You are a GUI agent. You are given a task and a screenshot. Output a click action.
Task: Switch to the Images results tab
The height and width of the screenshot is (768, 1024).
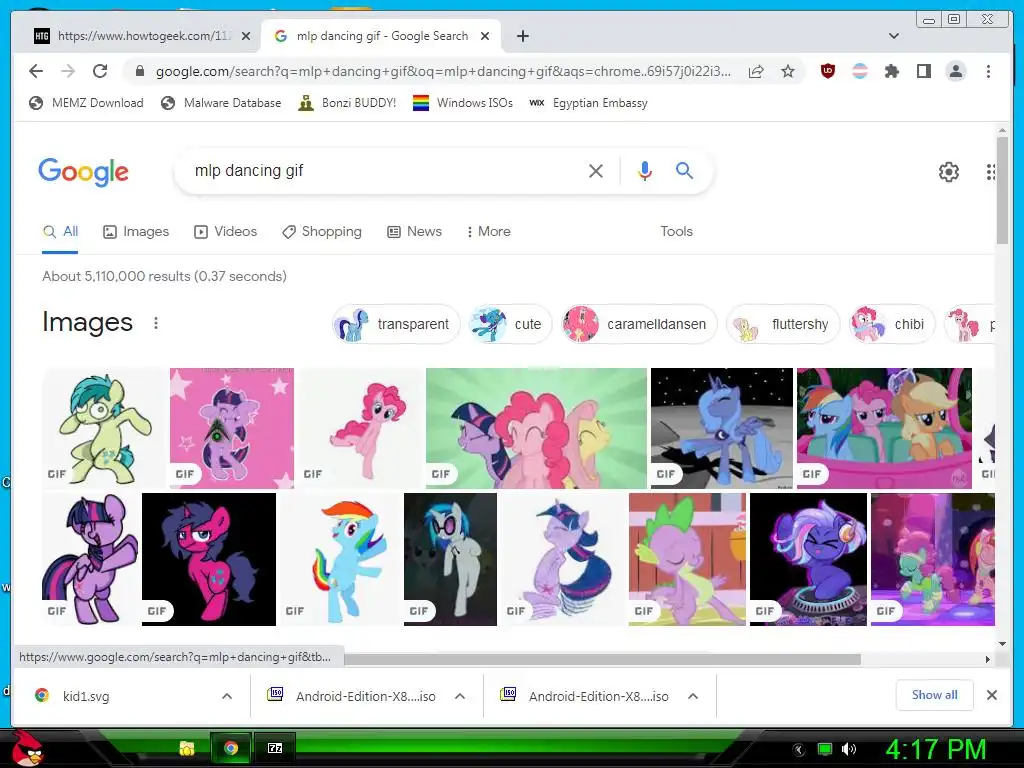pos(136,231)
